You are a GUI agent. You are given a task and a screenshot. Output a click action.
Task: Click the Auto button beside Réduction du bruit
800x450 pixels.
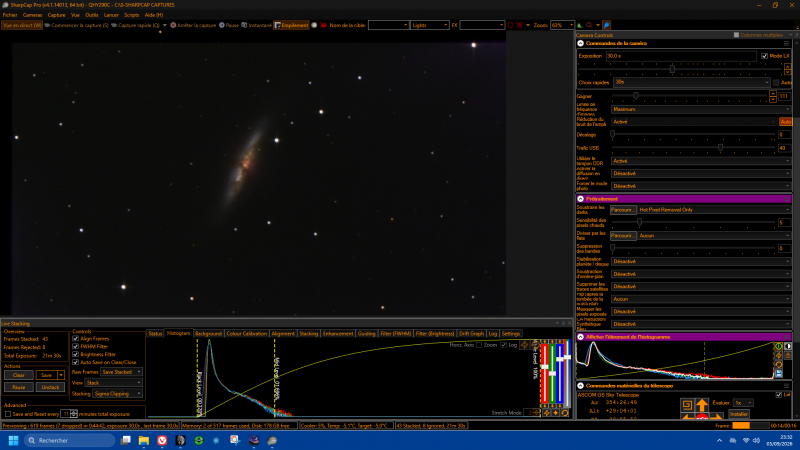pyautogui.click(x=785, y=121)
